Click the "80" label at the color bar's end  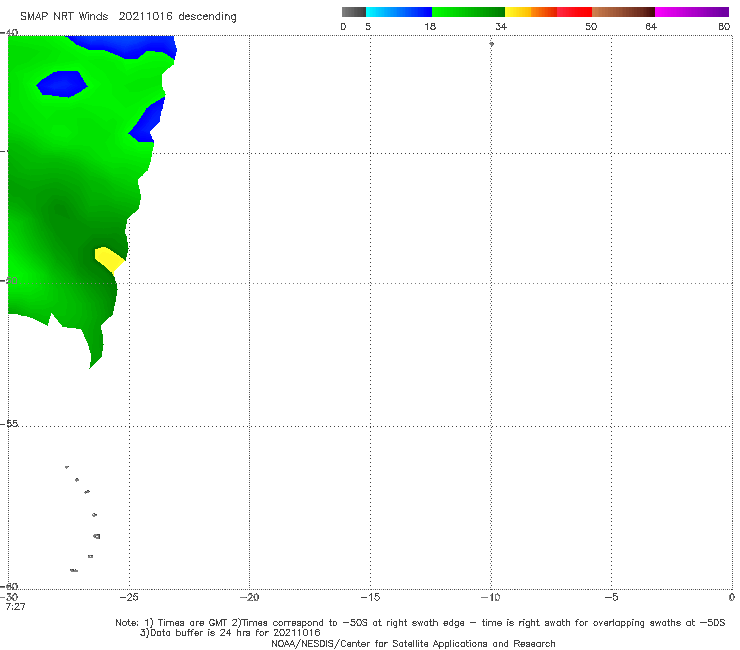pos(724,26)
